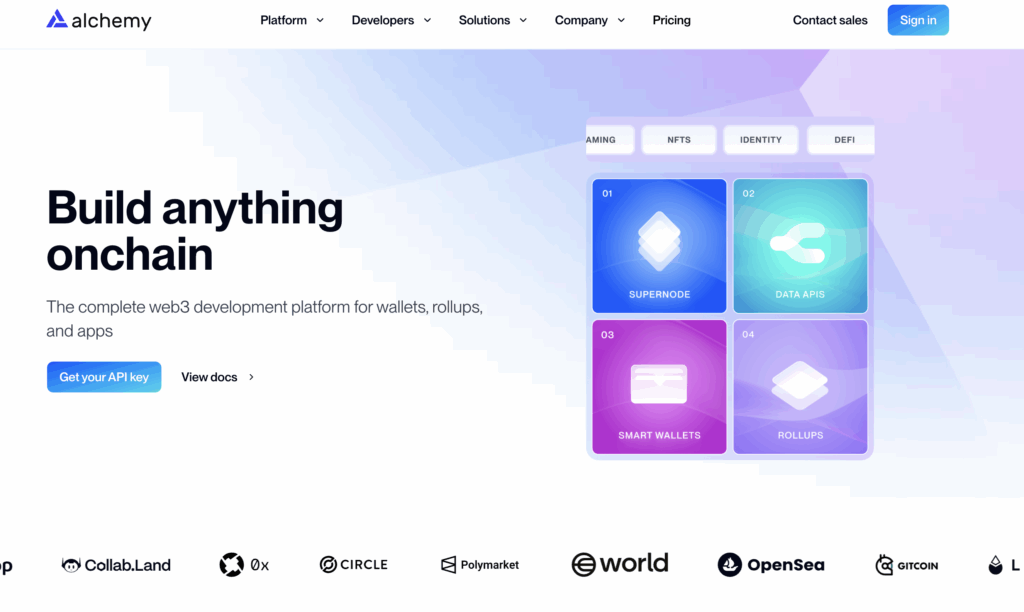Click the Alchemy logo icon

pyautogui.click(x=57, y=19)
